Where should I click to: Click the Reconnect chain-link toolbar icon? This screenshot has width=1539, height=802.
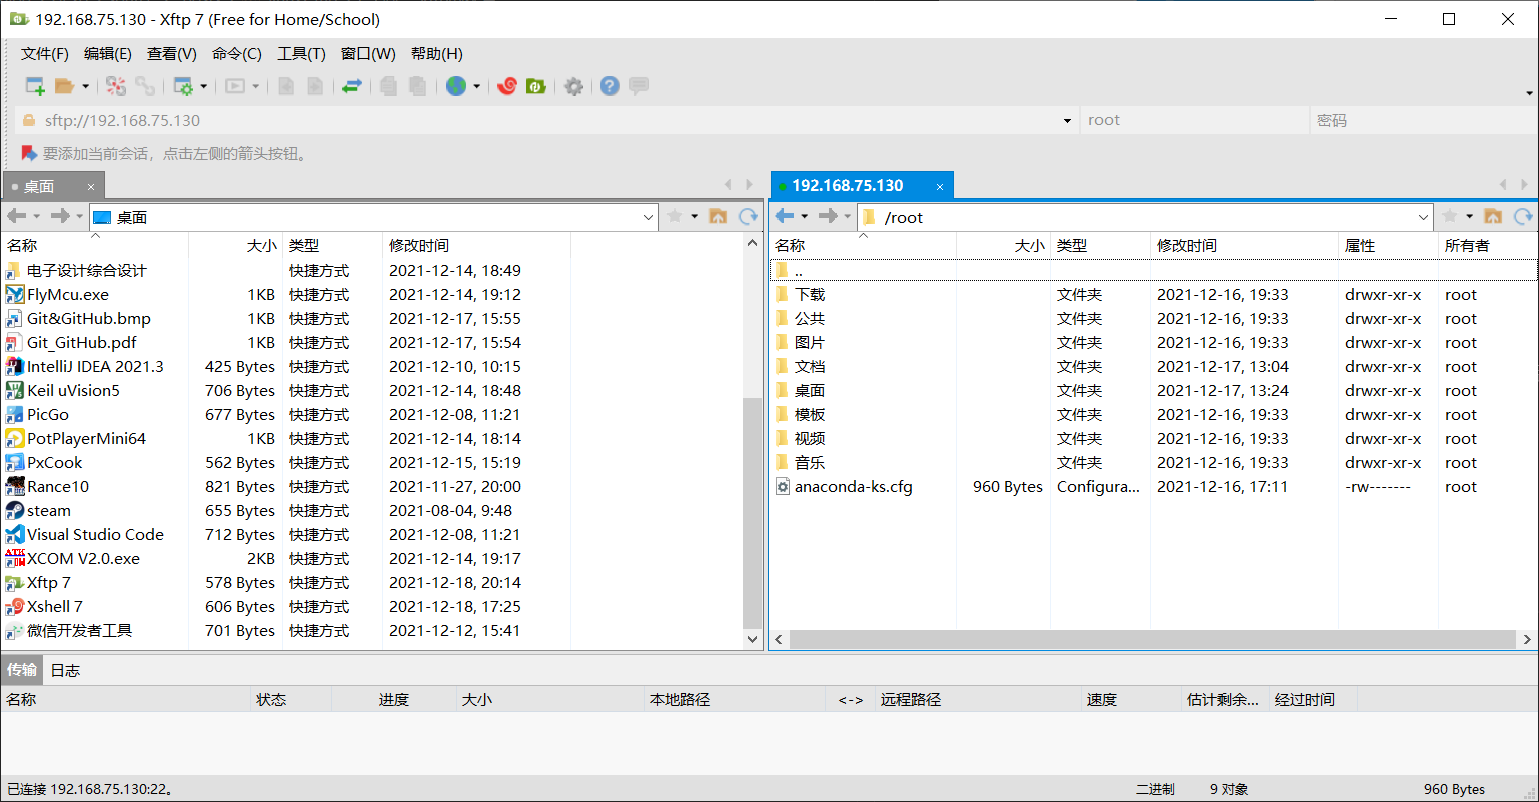145,86
